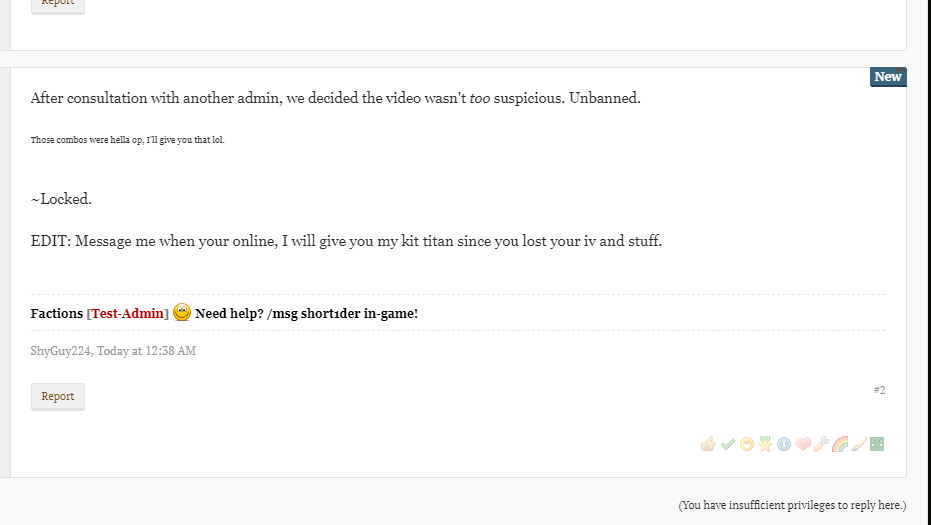931x525 pixels.
Task: Click the Report button under ShyGuy224's post
Action: click(58, 397)
